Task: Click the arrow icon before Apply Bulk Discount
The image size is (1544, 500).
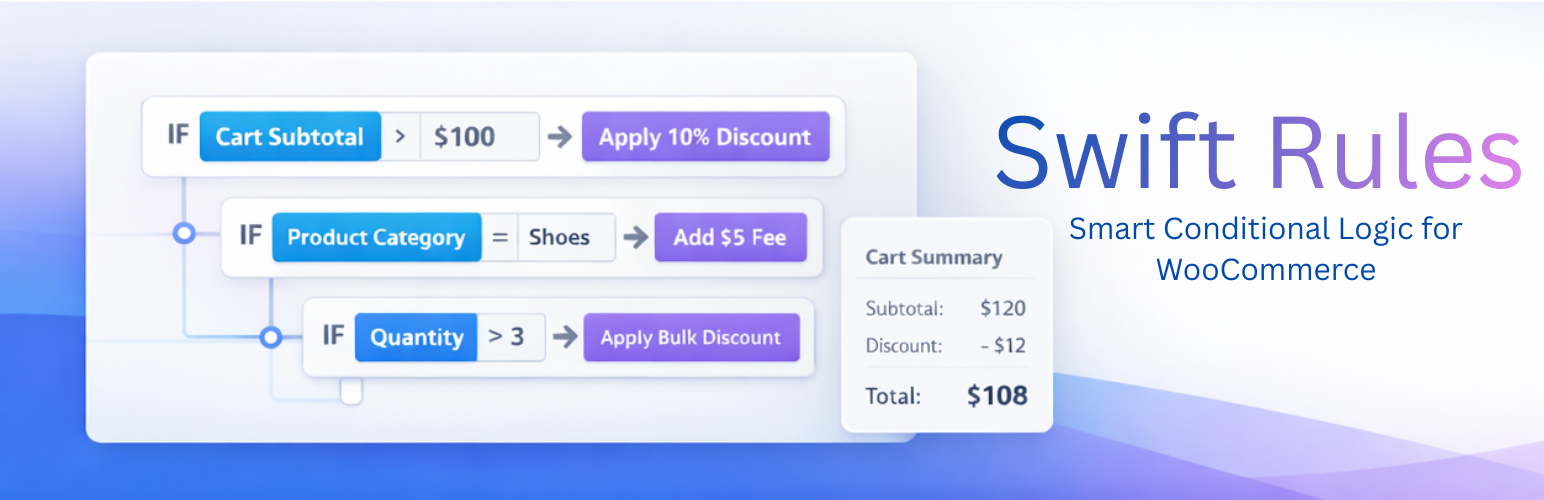Action: coord(565,337)
